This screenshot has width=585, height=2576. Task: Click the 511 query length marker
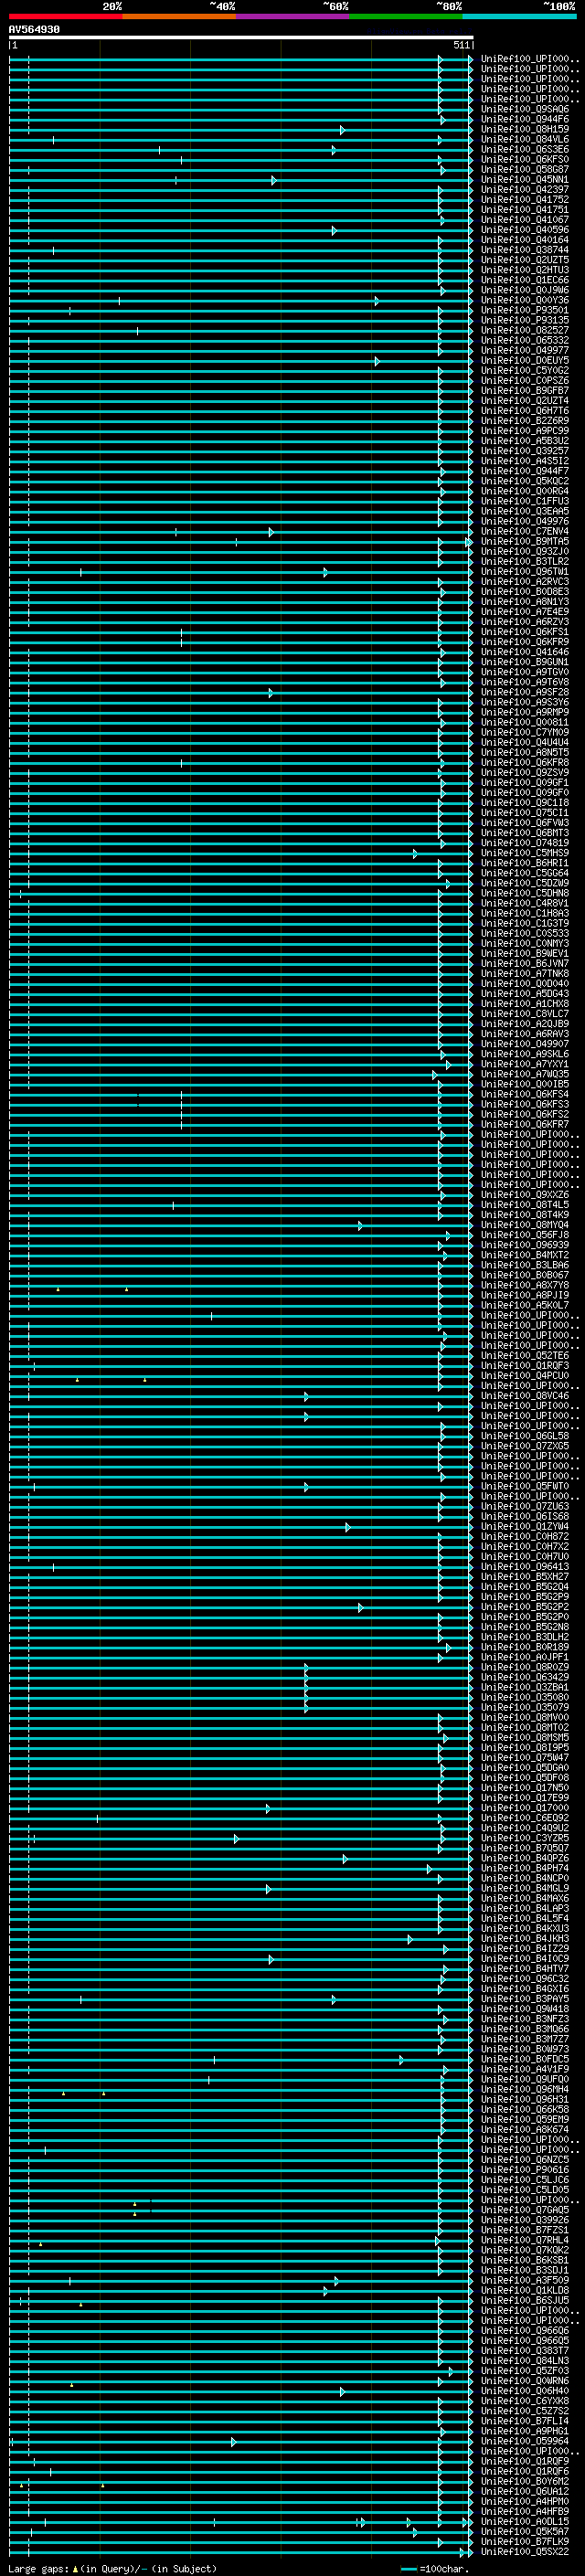[x=461, y=45]
